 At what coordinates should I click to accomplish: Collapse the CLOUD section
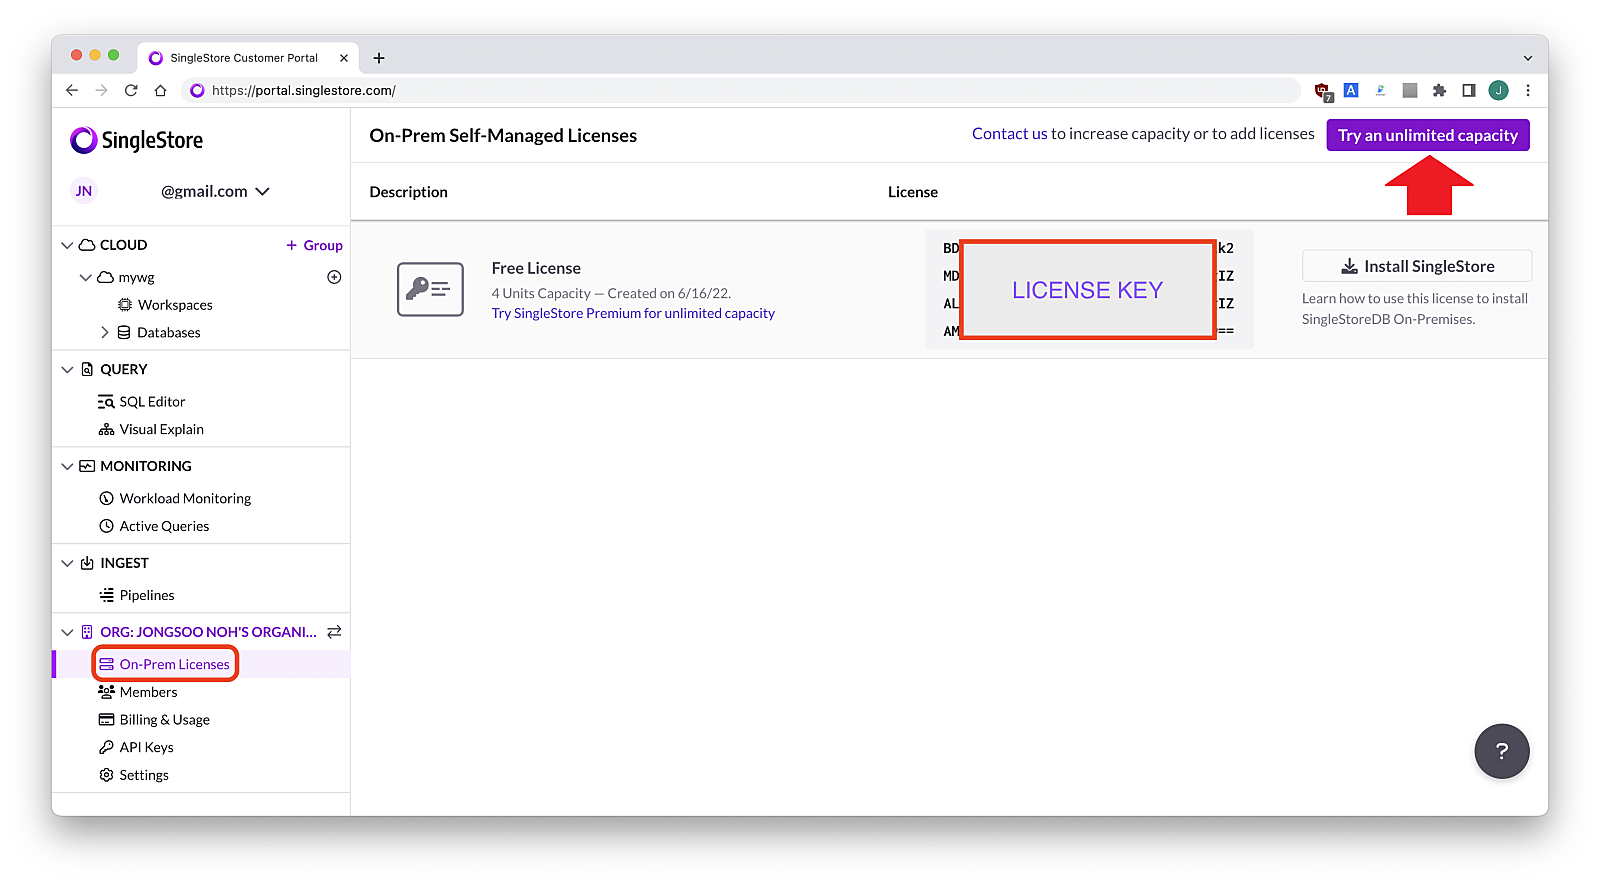67,245
